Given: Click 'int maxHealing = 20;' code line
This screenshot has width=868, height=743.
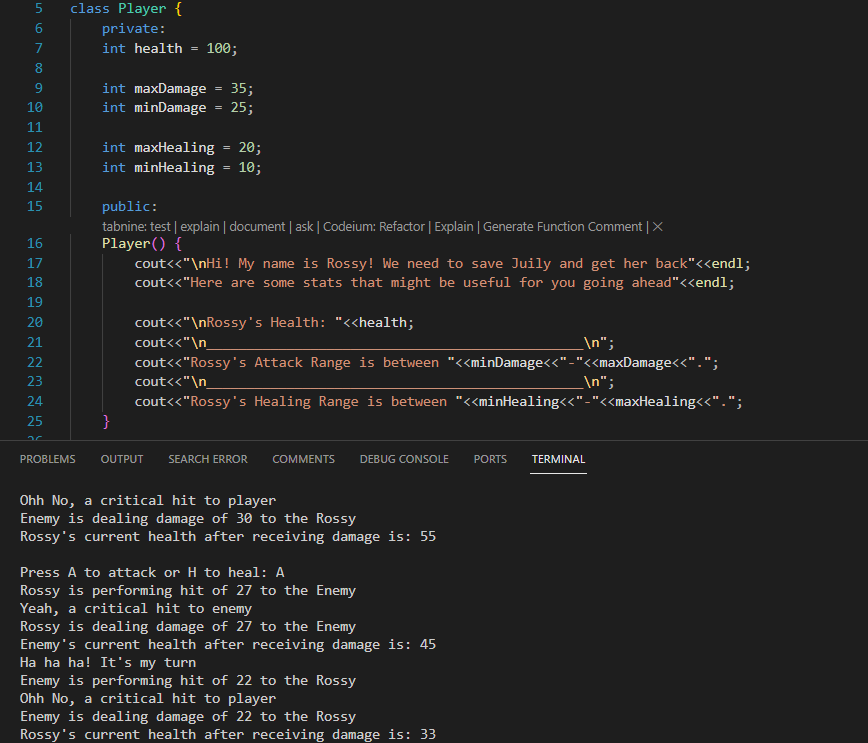Looking at the screenshot, I should pos(182,147).
